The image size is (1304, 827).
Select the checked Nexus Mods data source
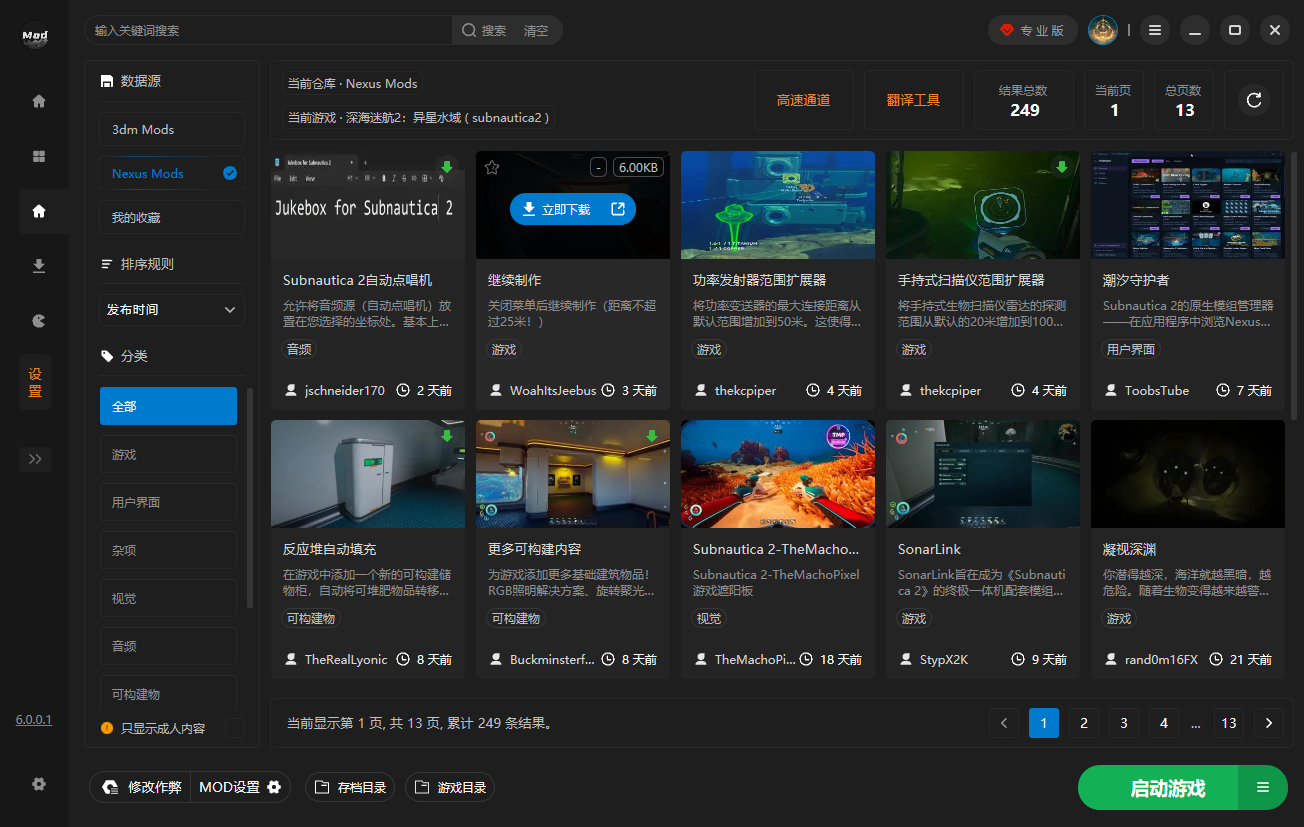[x=172, y=173]
